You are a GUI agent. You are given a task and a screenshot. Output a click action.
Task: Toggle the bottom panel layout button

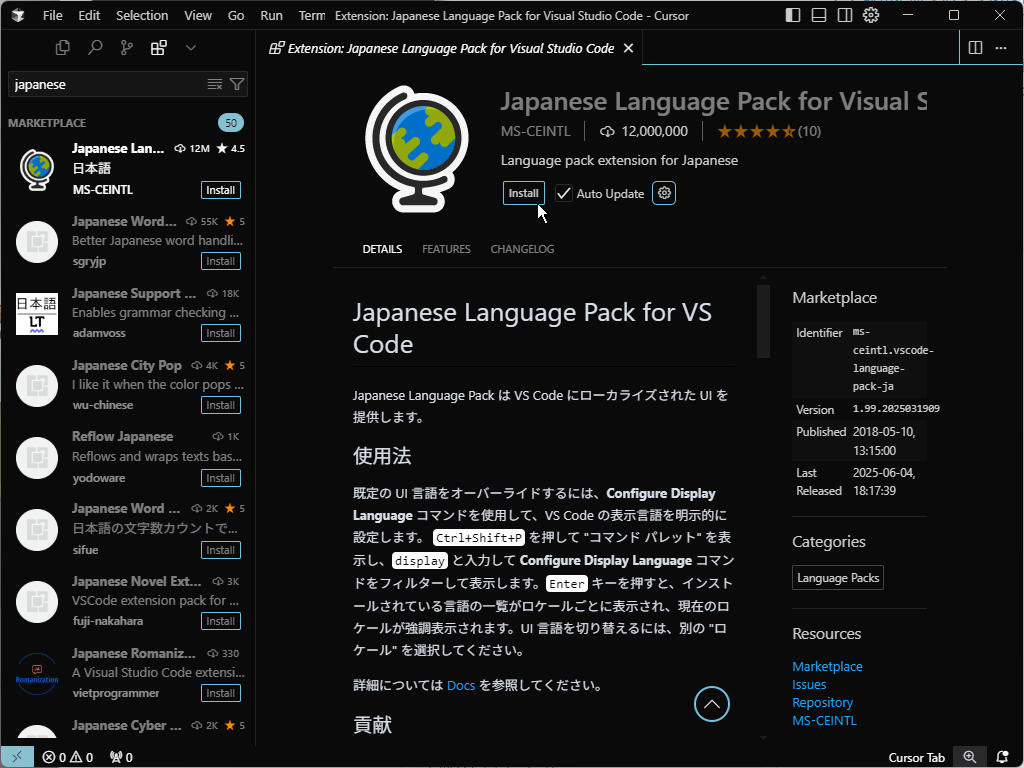[x=819, y=15]
